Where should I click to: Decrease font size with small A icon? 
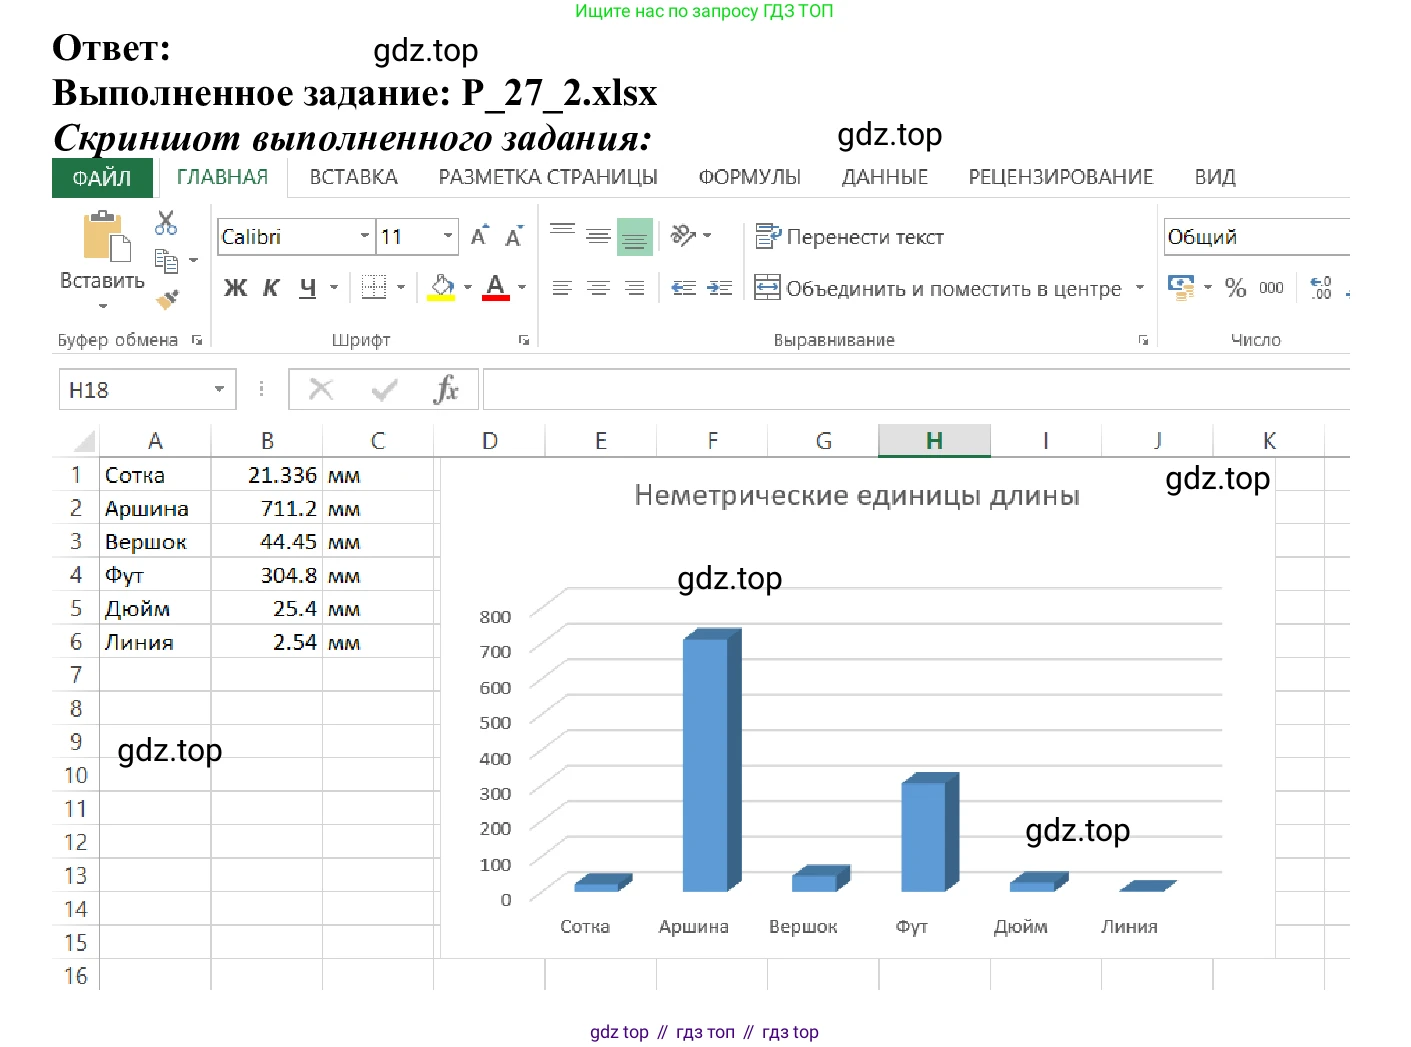click(514, 236)
